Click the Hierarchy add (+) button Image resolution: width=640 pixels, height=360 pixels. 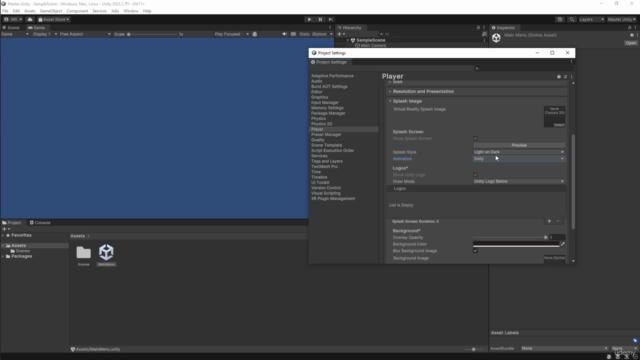[x=340, y=34]
